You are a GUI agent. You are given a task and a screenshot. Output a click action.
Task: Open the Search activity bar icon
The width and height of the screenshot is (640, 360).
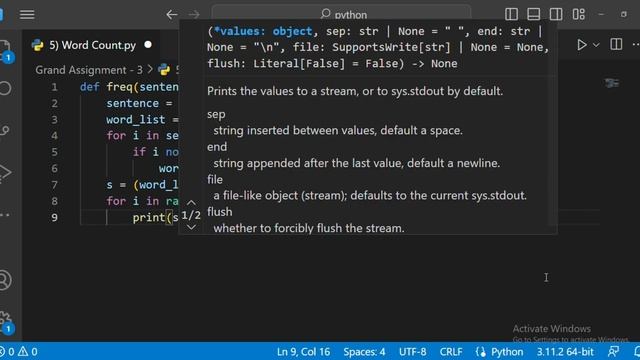[x=5, y=88]
